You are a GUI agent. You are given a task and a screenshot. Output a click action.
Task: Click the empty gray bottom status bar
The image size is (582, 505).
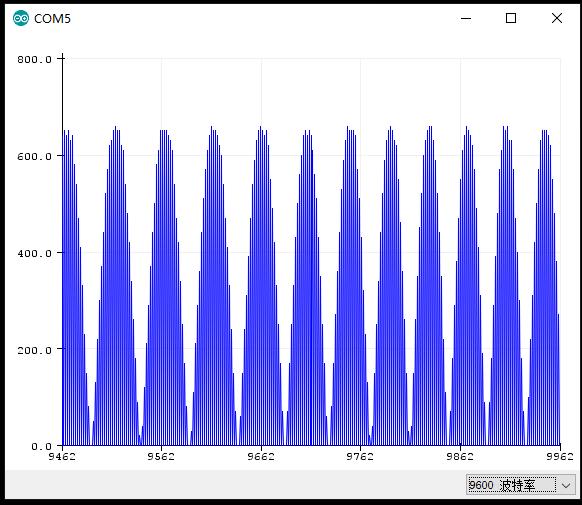[x=234, y=485]
